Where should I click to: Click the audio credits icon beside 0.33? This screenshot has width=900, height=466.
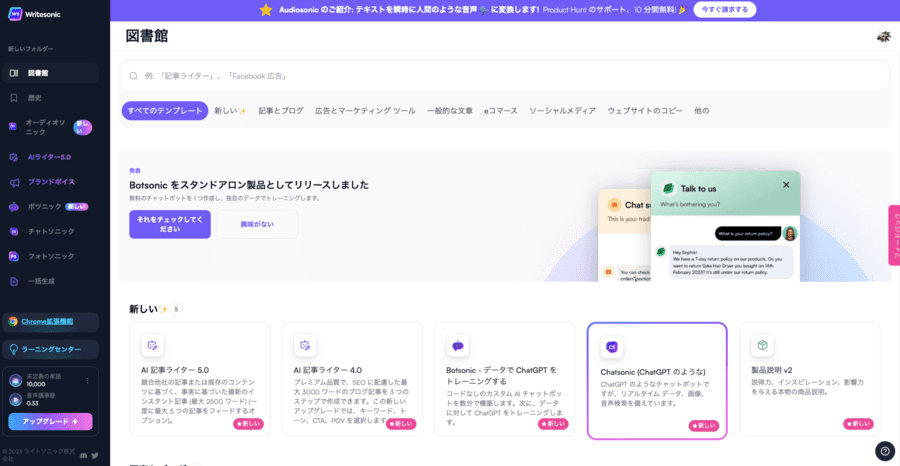pyautogui.click(x=15, y=399)
